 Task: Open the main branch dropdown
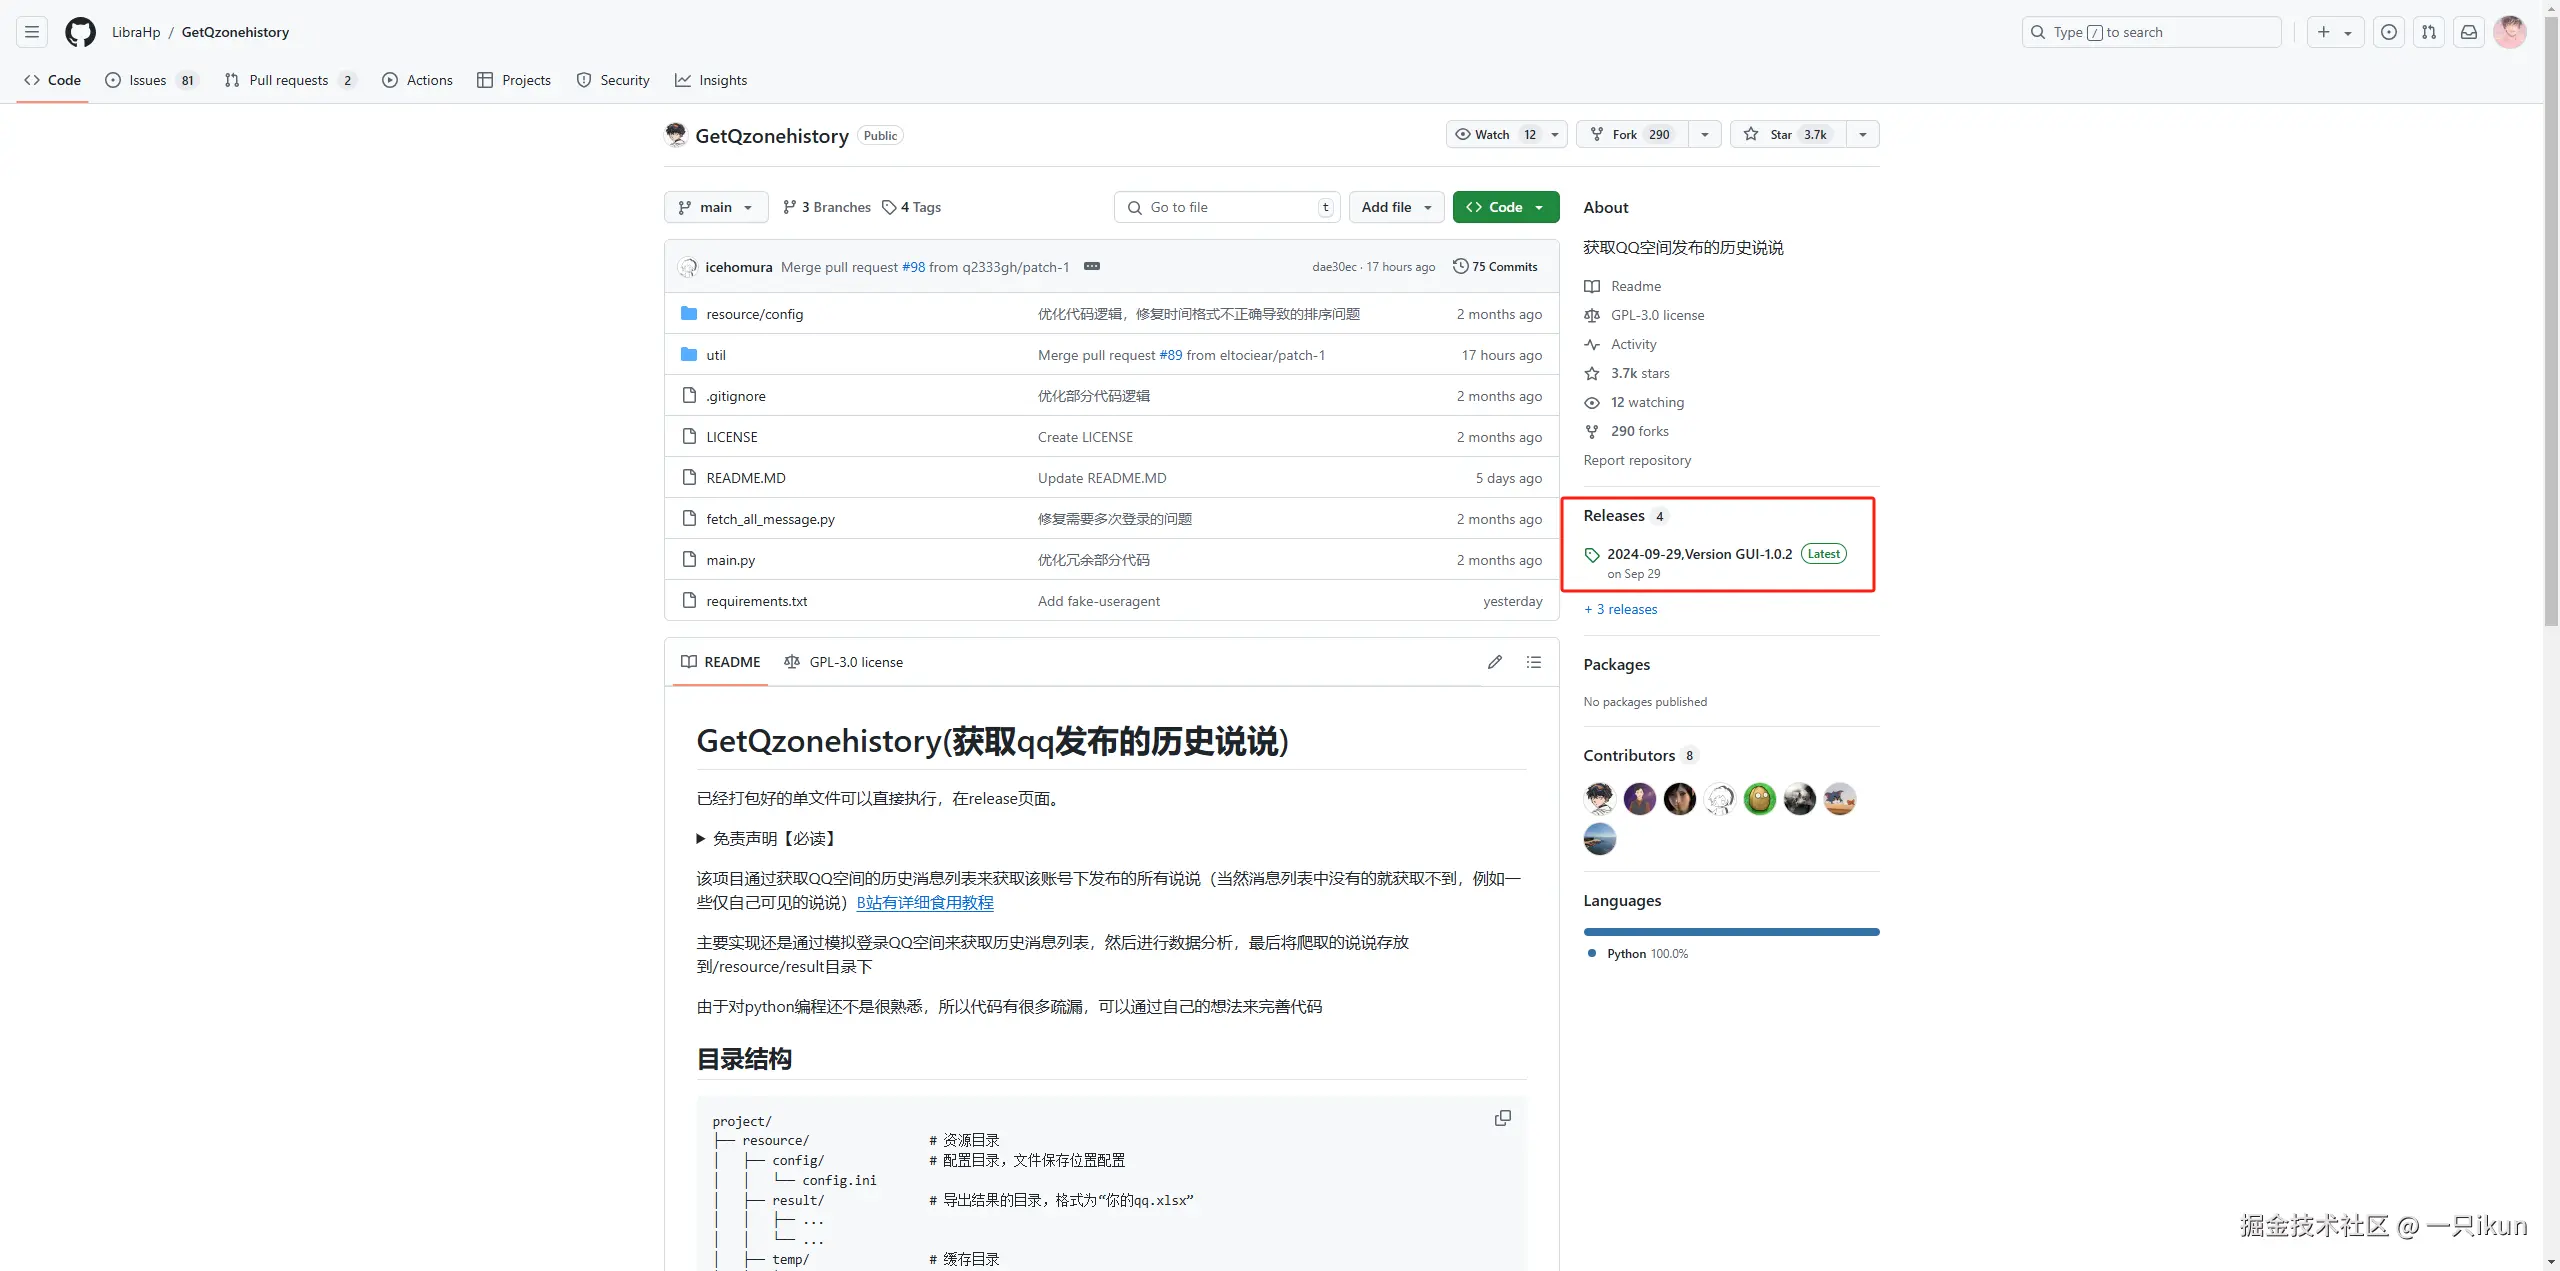(715, 207)
